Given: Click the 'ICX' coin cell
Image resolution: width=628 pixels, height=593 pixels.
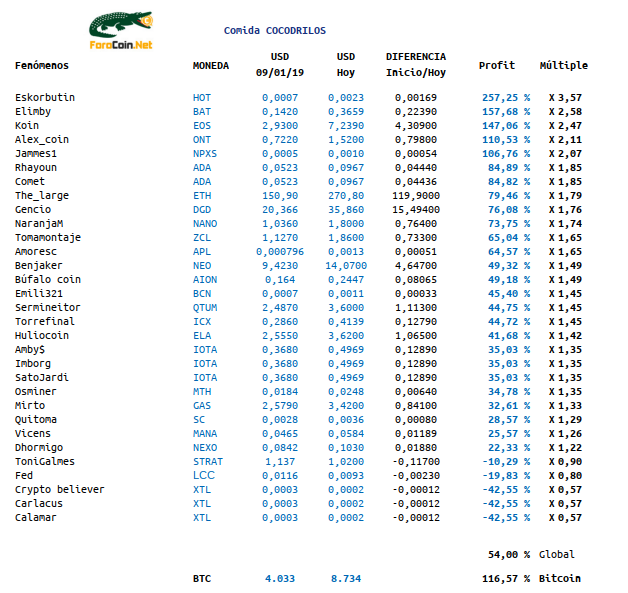Looking at the screenshot, I should click(x=202, y=322).
